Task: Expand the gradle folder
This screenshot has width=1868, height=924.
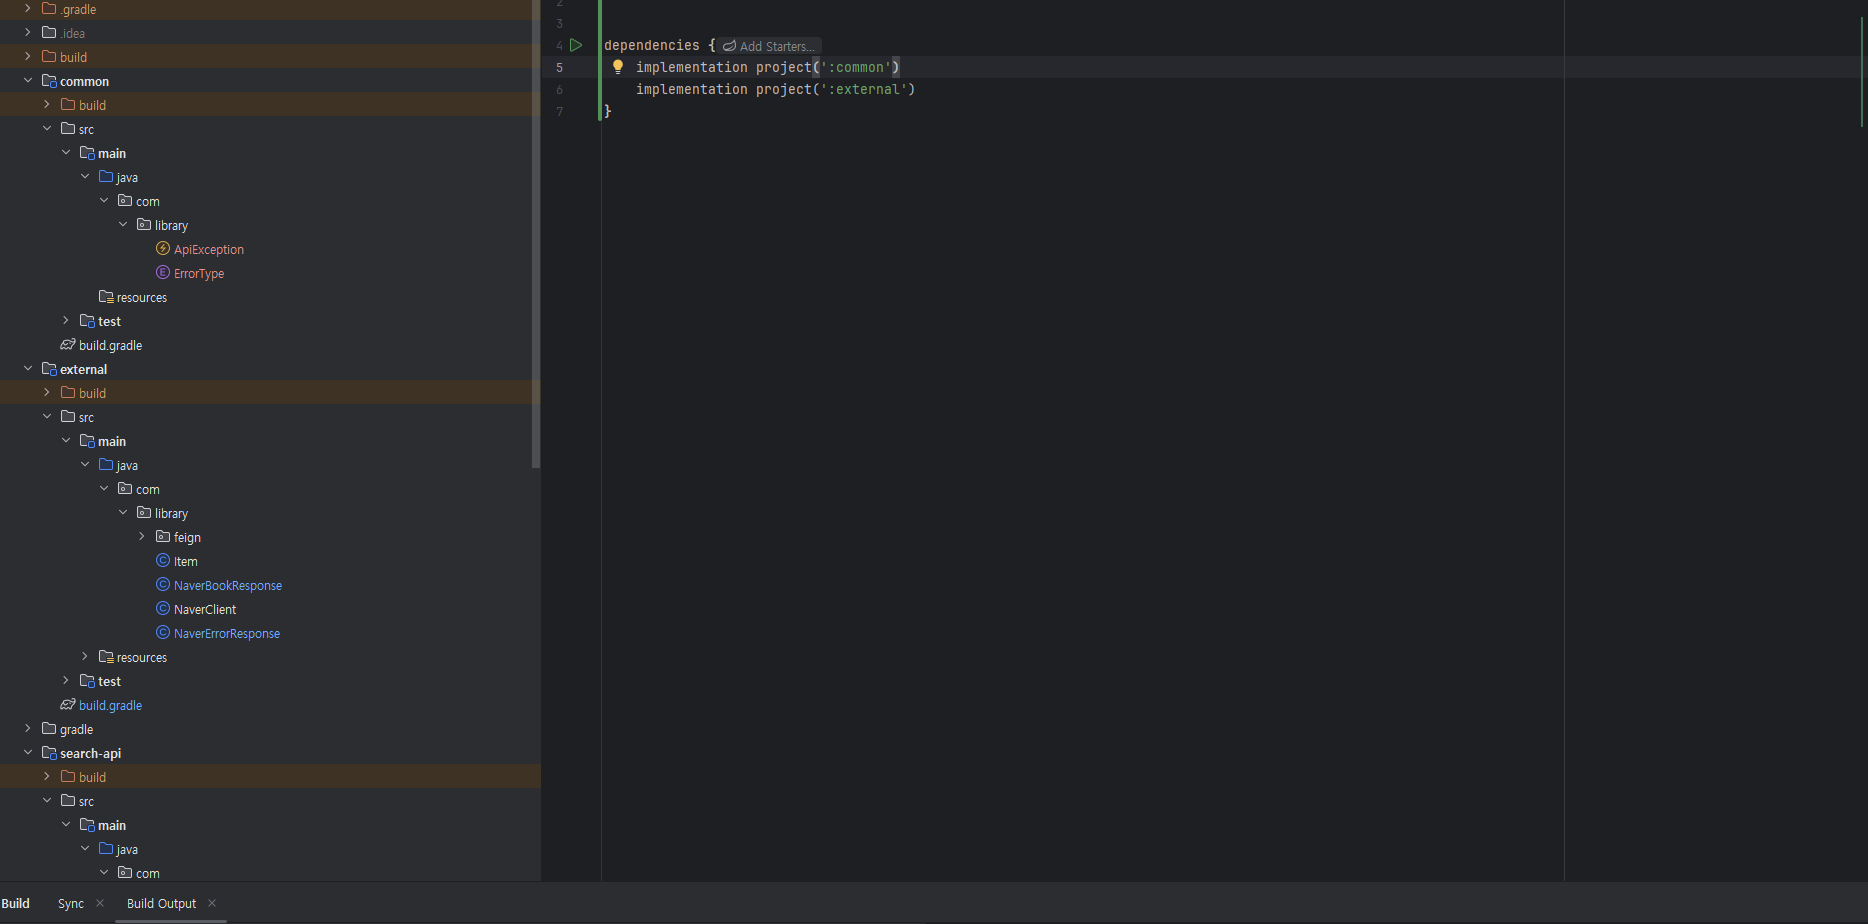Action: tap(28, 728)
